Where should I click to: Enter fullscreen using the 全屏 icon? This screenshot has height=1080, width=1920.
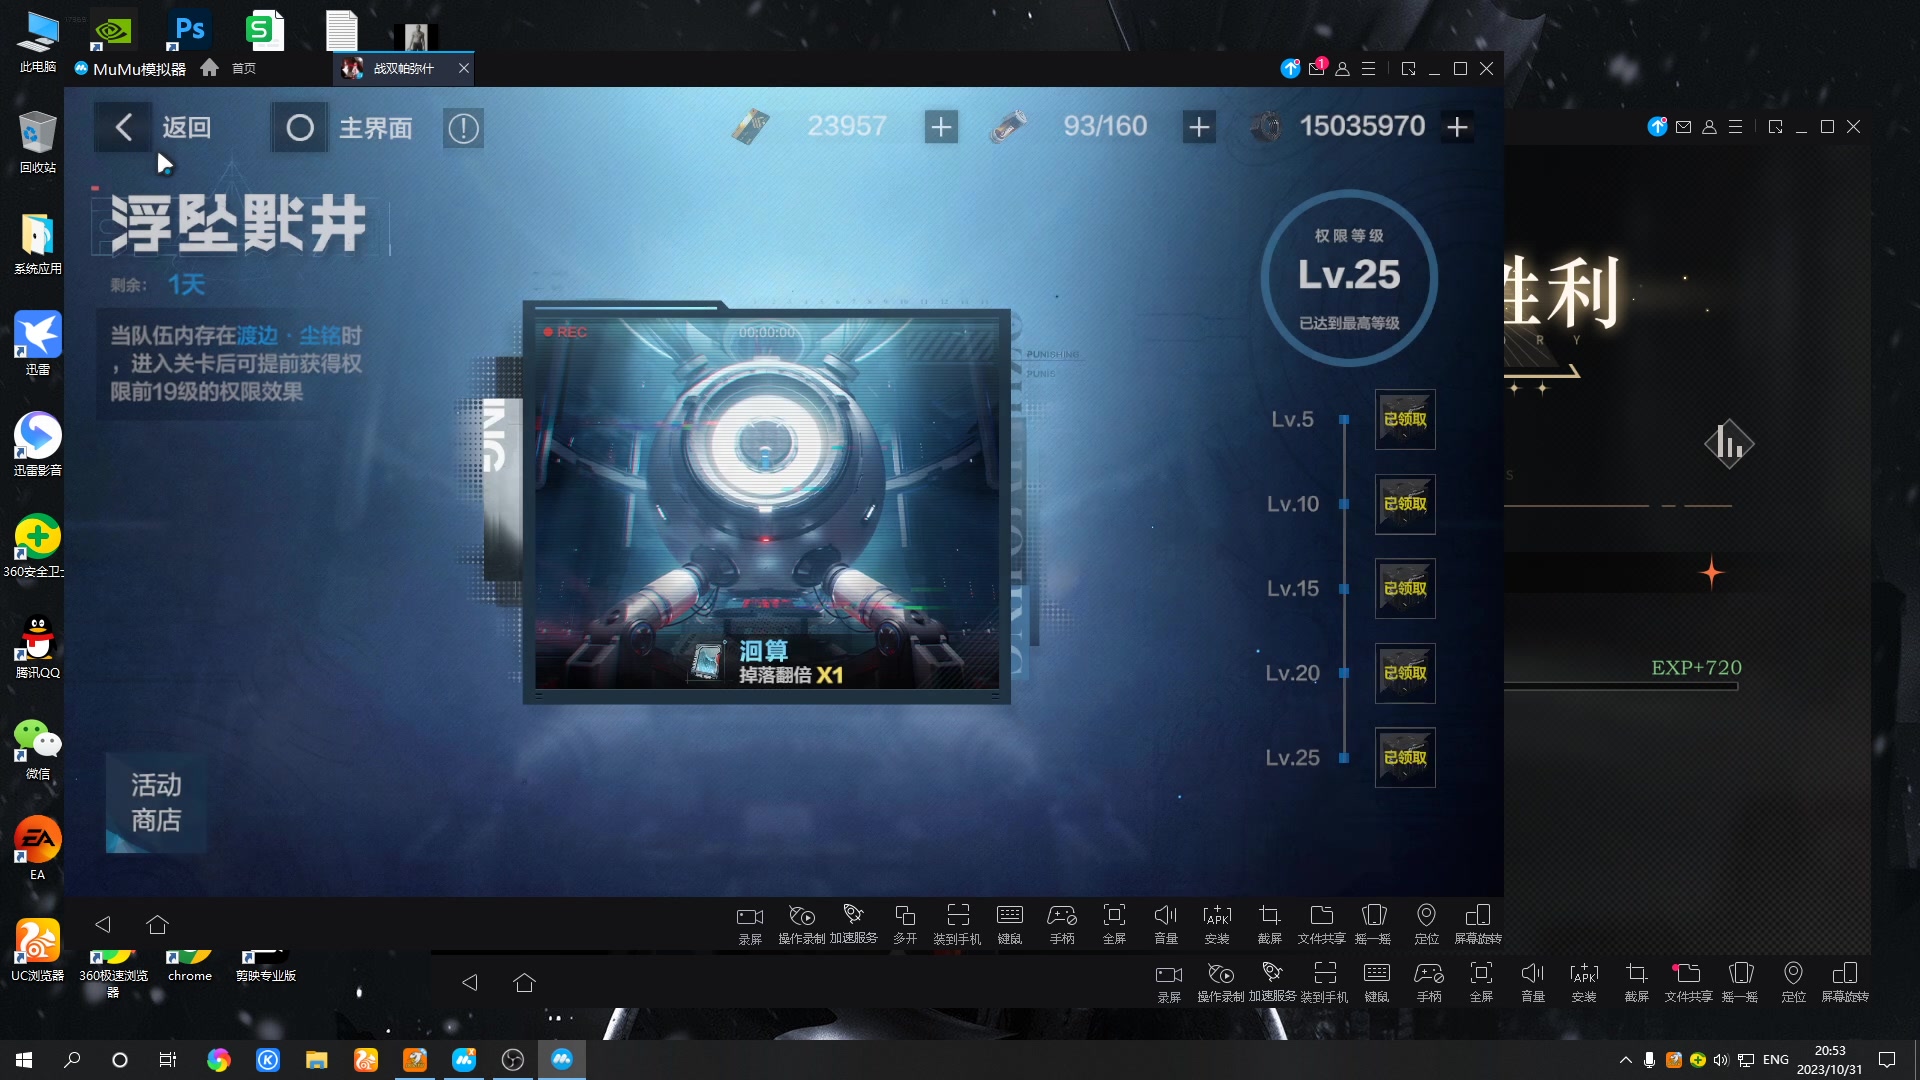tap(1114, 922)
